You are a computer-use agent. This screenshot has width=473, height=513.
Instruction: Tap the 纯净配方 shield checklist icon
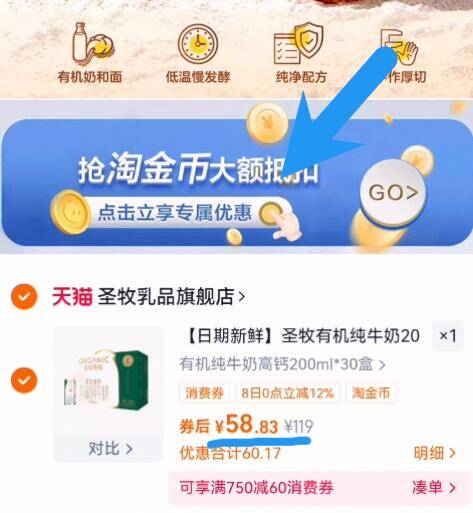(298, 43)
